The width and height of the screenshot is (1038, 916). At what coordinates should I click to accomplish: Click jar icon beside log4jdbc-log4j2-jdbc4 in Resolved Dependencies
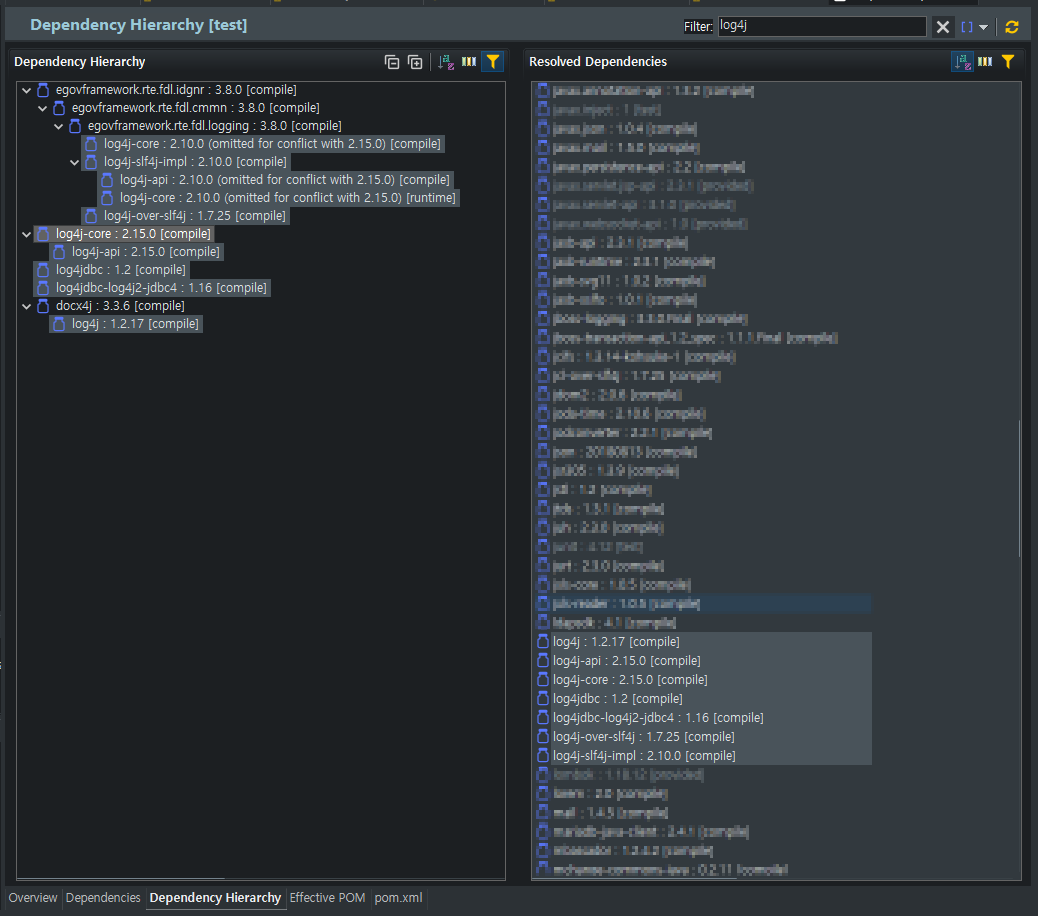click(x=543, y=718)
